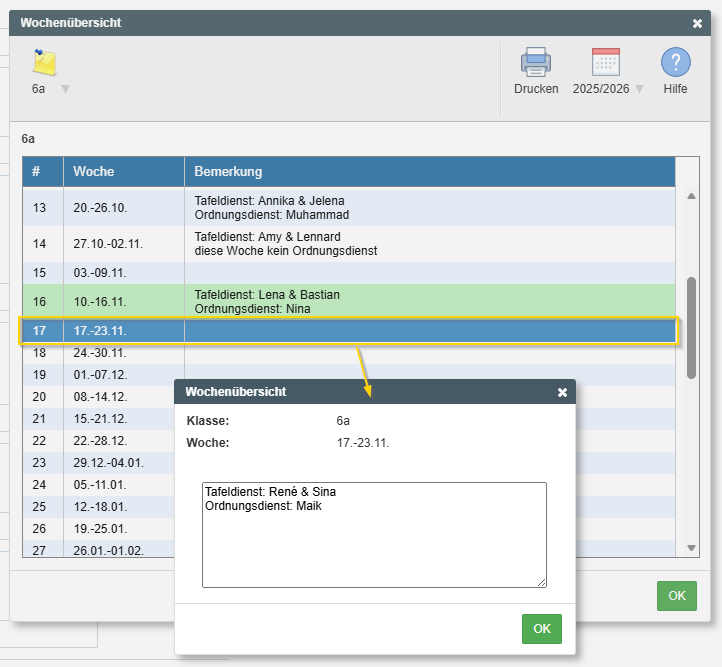Expand the 6a class dropdown arrow
This screenshot has height=667, width=722.
pyautogui.click(x=65, y=89)
